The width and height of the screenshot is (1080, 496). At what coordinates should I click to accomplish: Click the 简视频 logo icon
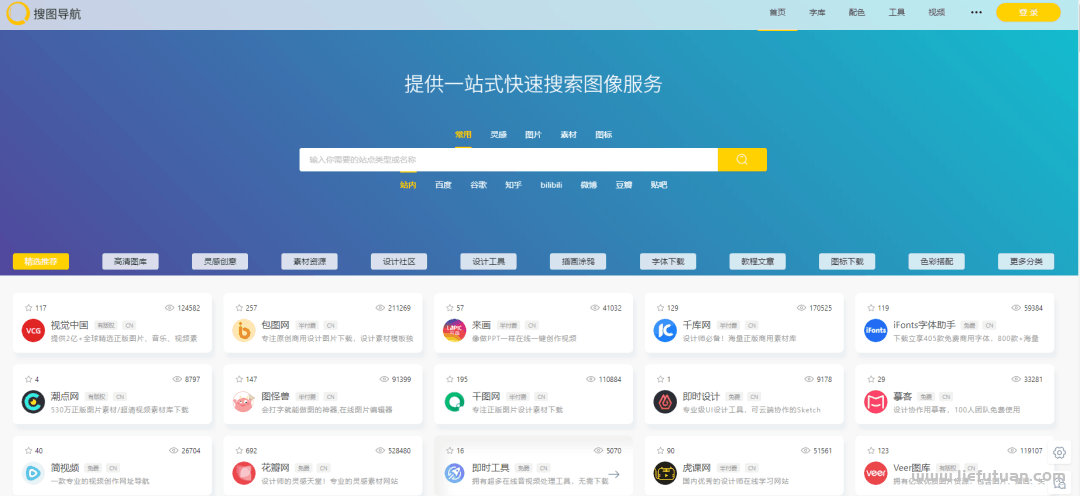(33, 473)
